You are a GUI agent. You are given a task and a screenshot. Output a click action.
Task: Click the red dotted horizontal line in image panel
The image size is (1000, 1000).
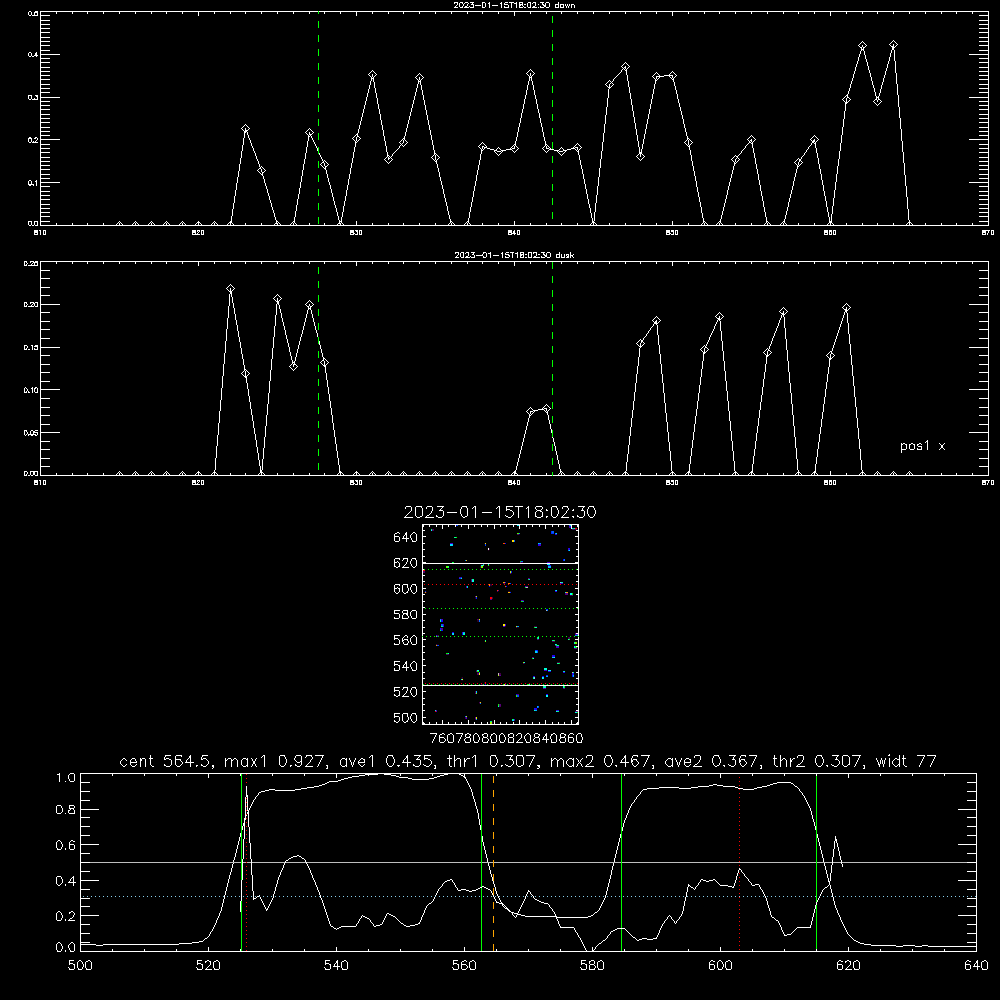pos(501,584)
